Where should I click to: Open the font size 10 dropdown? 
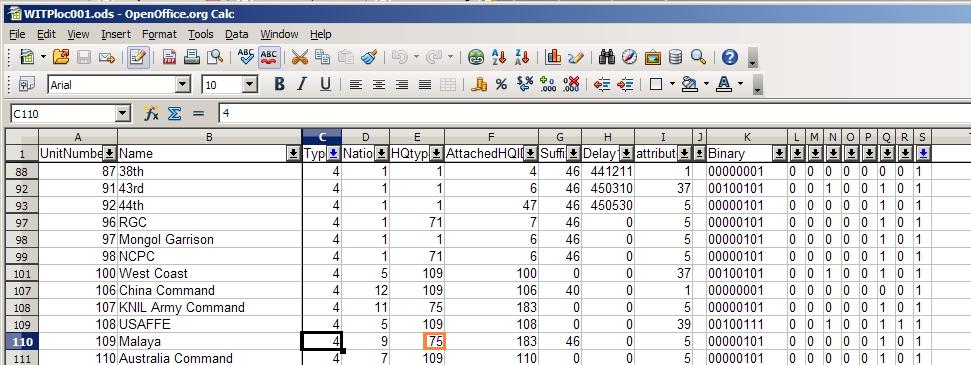click(250, 85)
